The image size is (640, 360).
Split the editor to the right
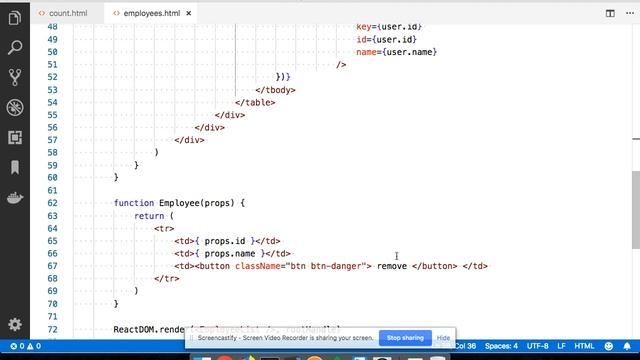pyautogui.click(x=610, y=13)
